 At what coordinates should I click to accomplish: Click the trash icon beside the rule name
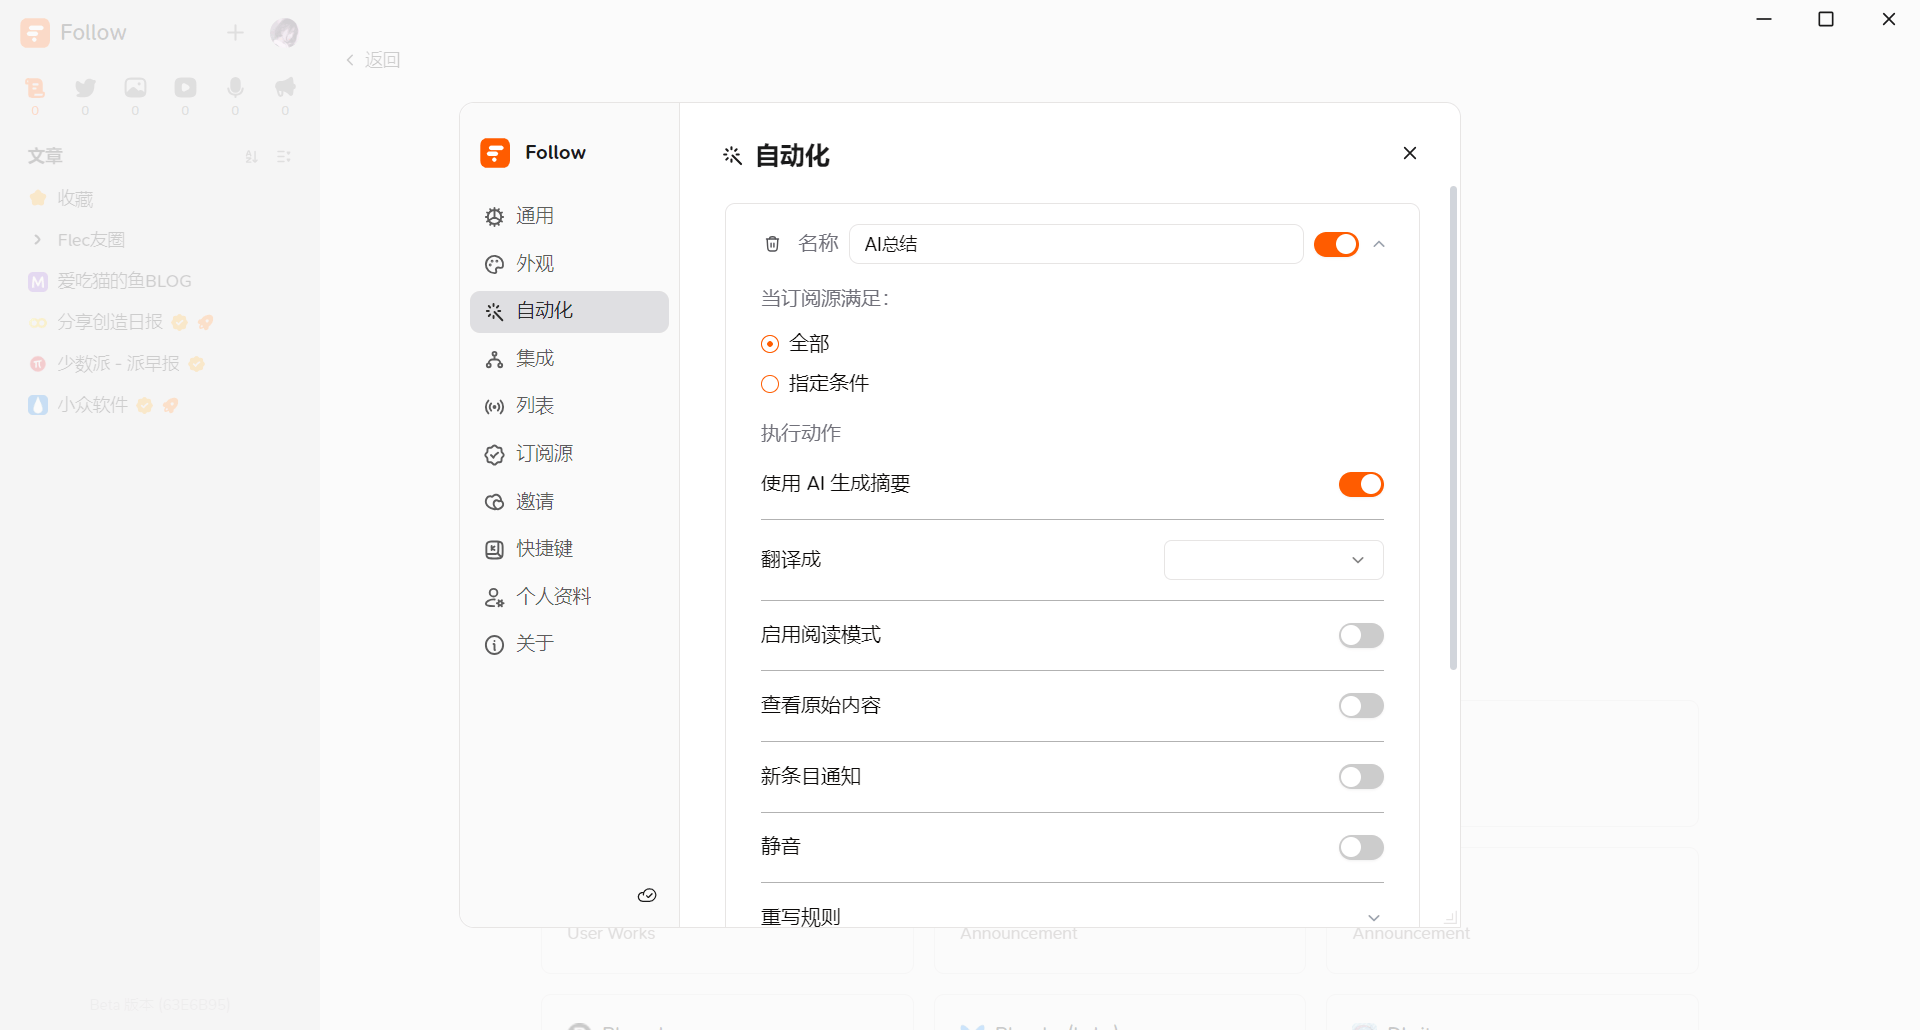772,244
